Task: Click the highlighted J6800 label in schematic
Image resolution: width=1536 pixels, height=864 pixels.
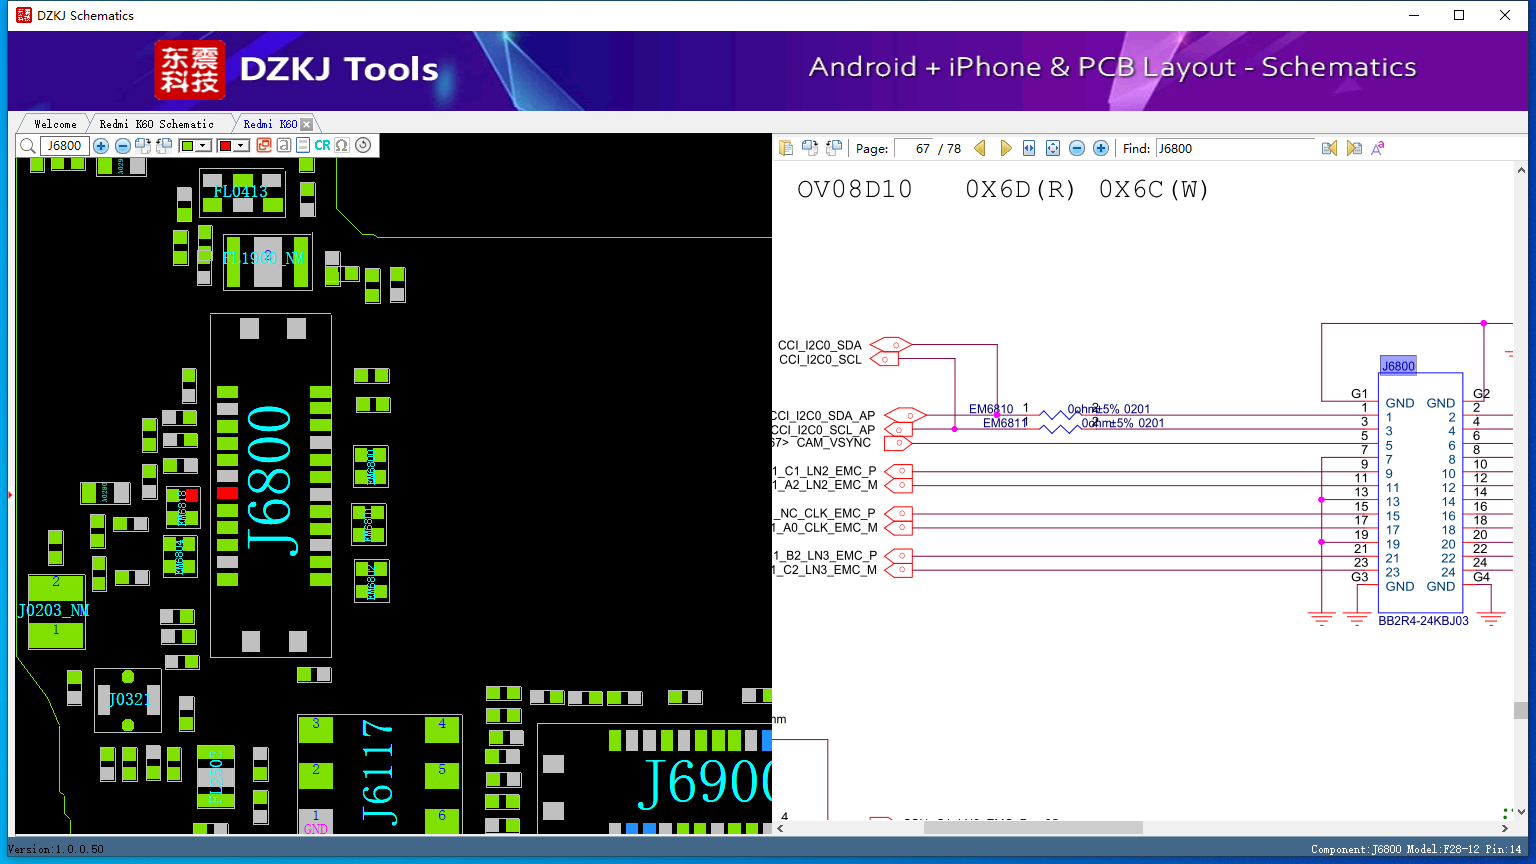Action: click(1398, 366)
